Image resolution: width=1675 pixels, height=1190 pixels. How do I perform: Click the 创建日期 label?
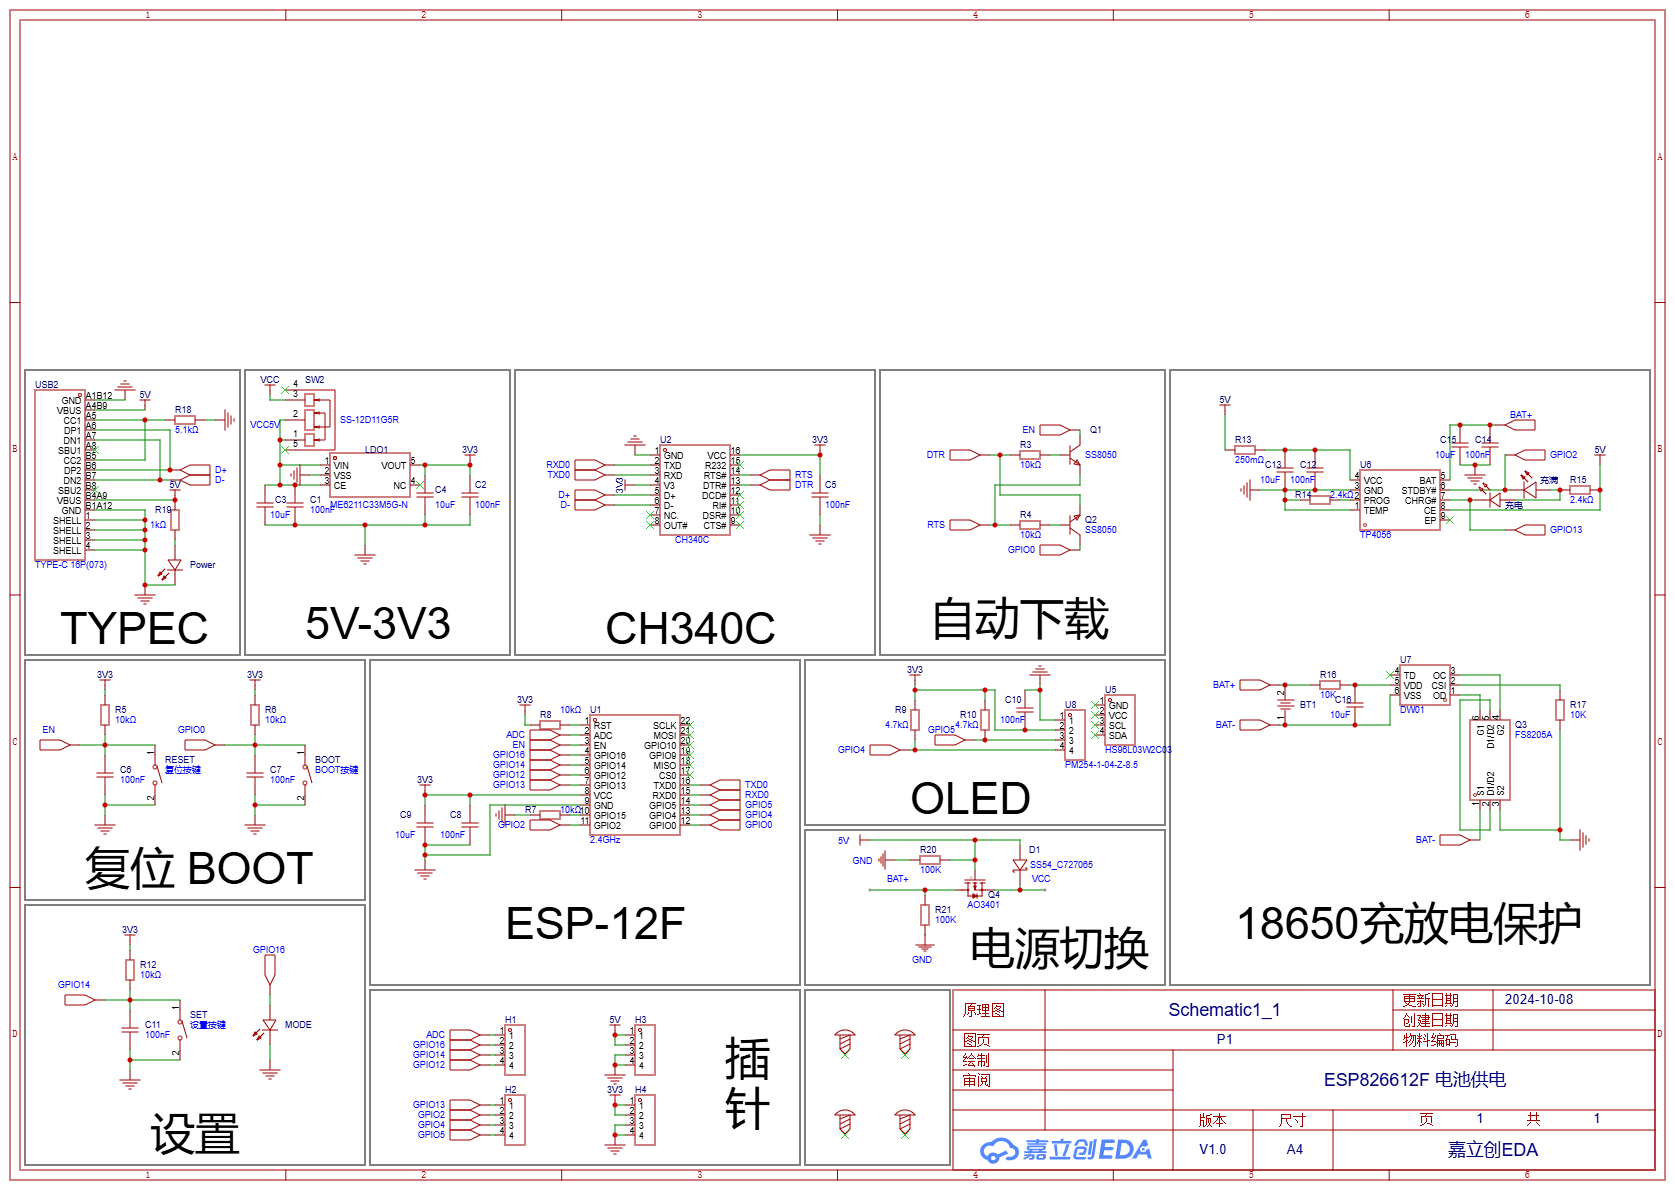click(x=1430, y=1020)
